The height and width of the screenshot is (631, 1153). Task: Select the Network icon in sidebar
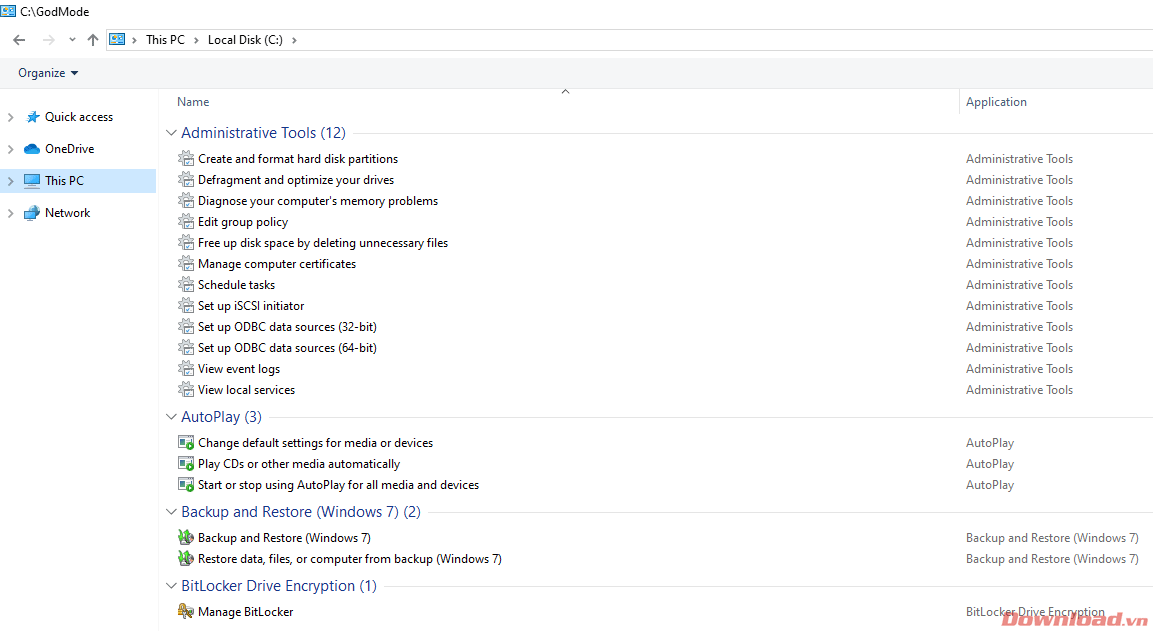(x=32, y=213)
